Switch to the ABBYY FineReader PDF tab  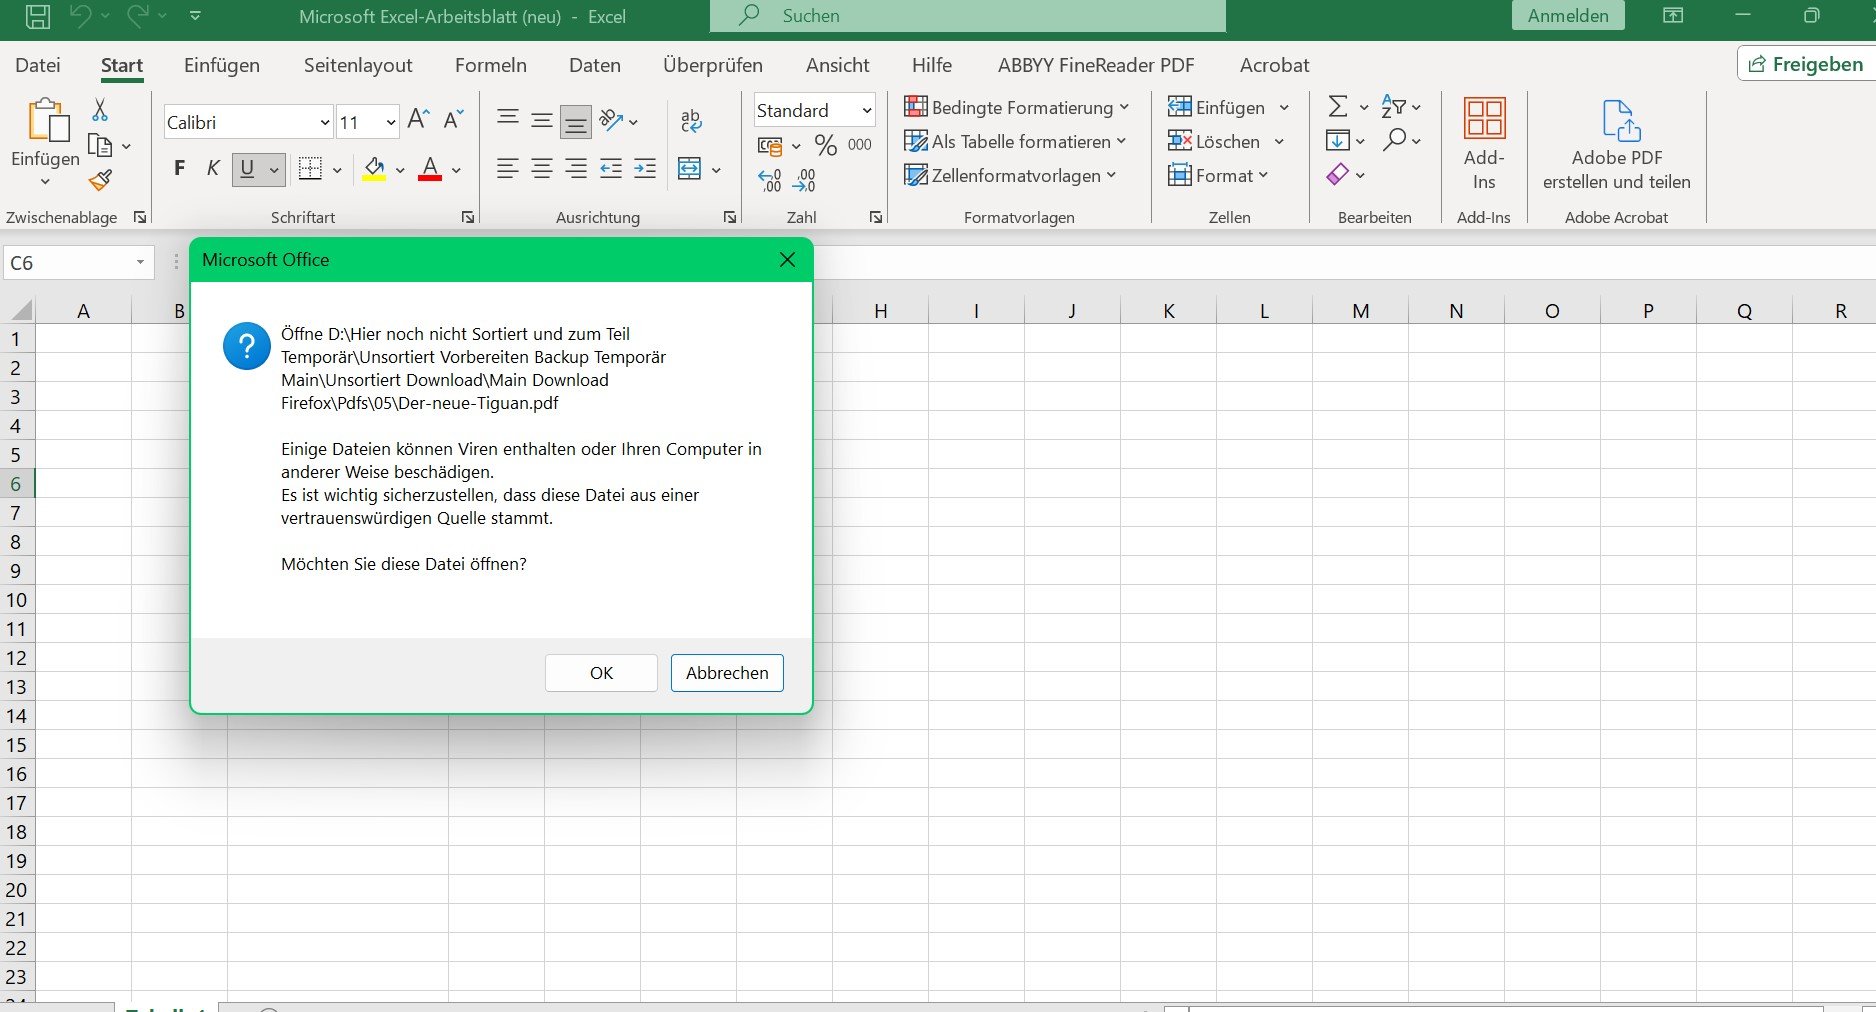(x=1096, y=65)
